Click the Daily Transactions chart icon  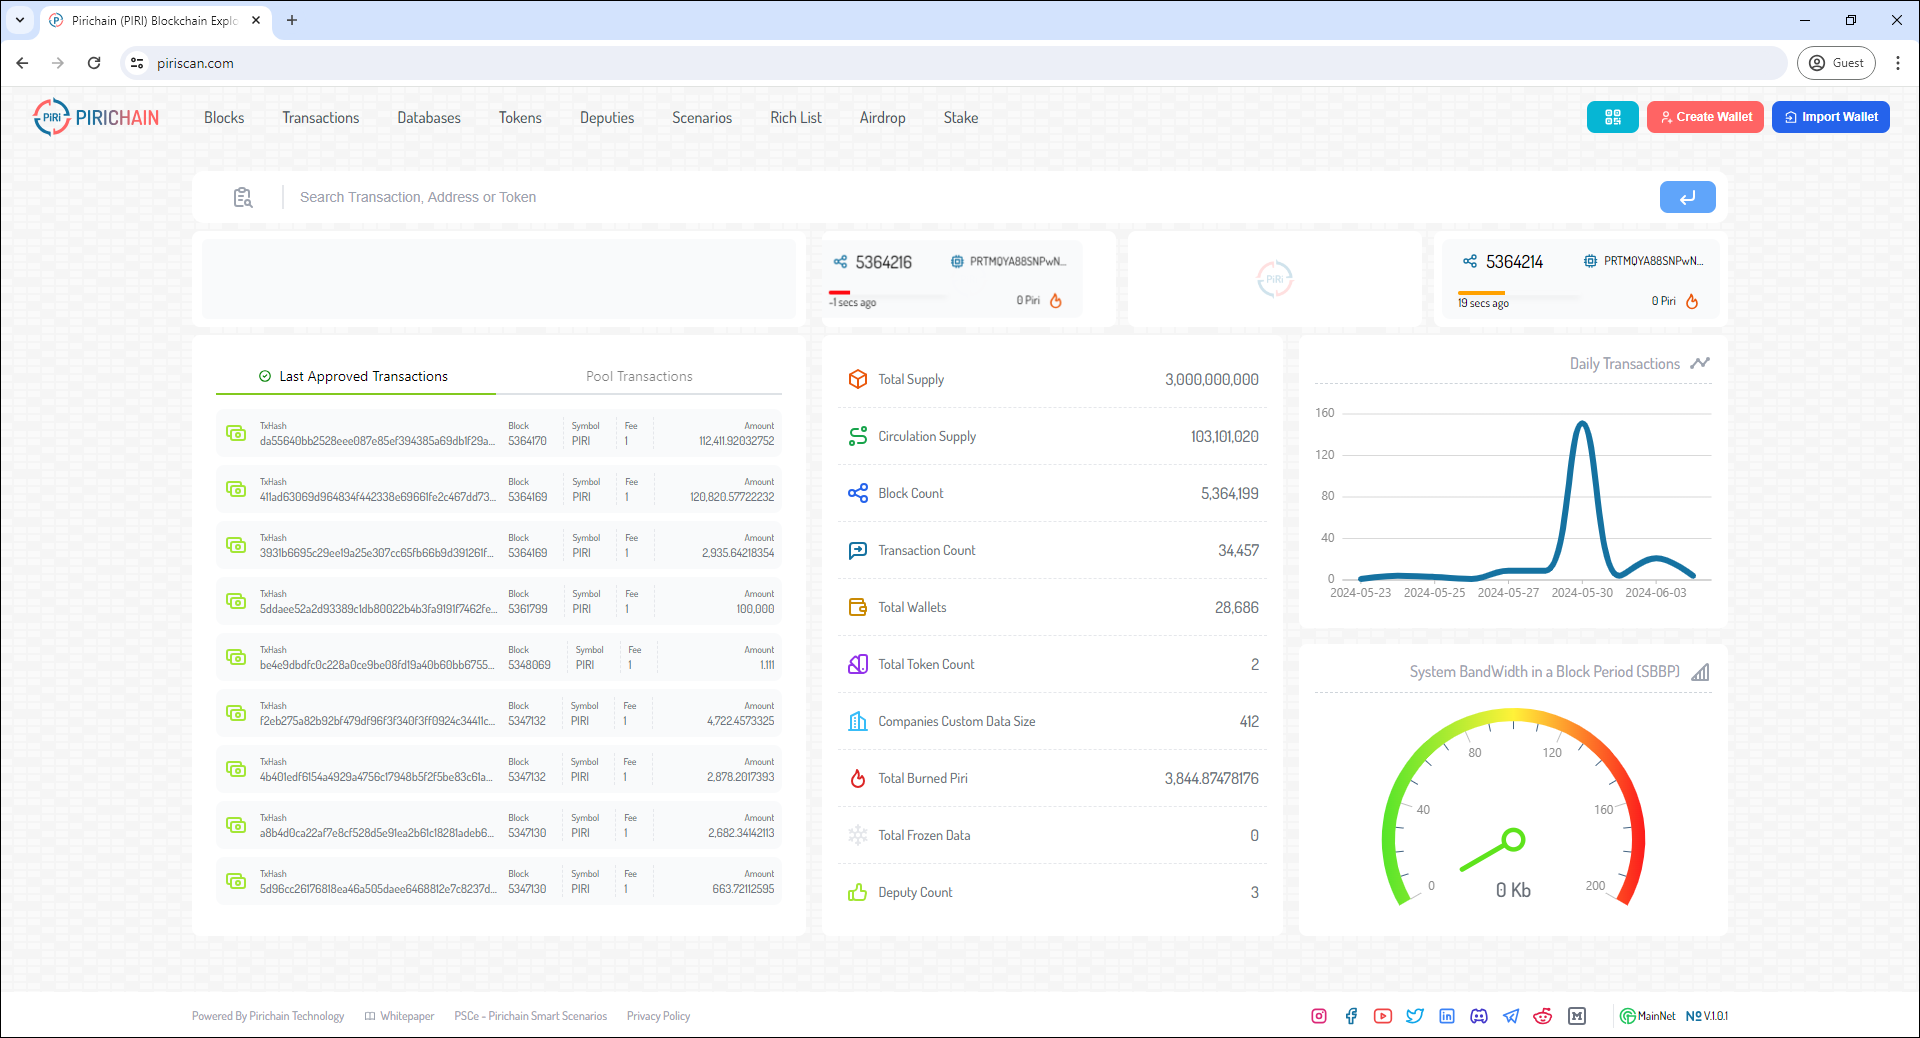coord(1700,363)
